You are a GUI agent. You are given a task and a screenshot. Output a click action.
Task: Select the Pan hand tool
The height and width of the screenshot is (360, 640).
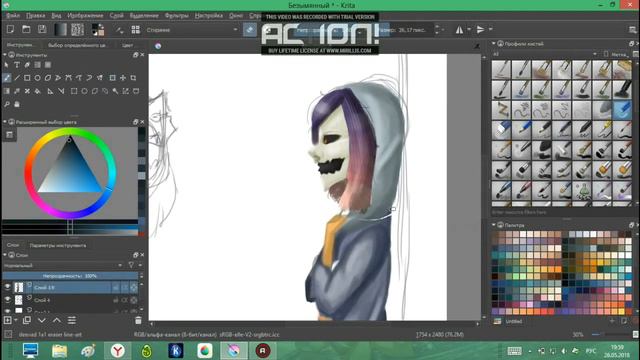pyautogui.click(x=17, y=104)
